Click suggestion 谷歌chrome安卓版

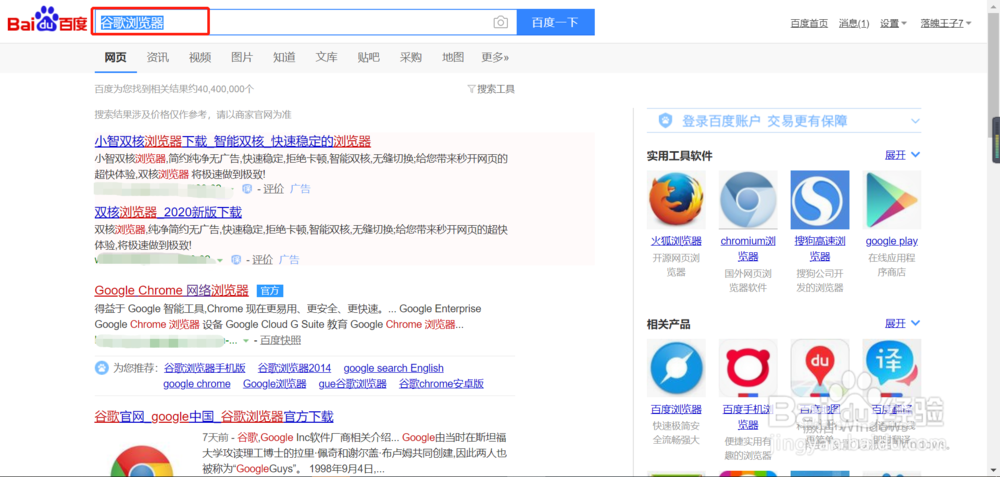coord(441,384)
